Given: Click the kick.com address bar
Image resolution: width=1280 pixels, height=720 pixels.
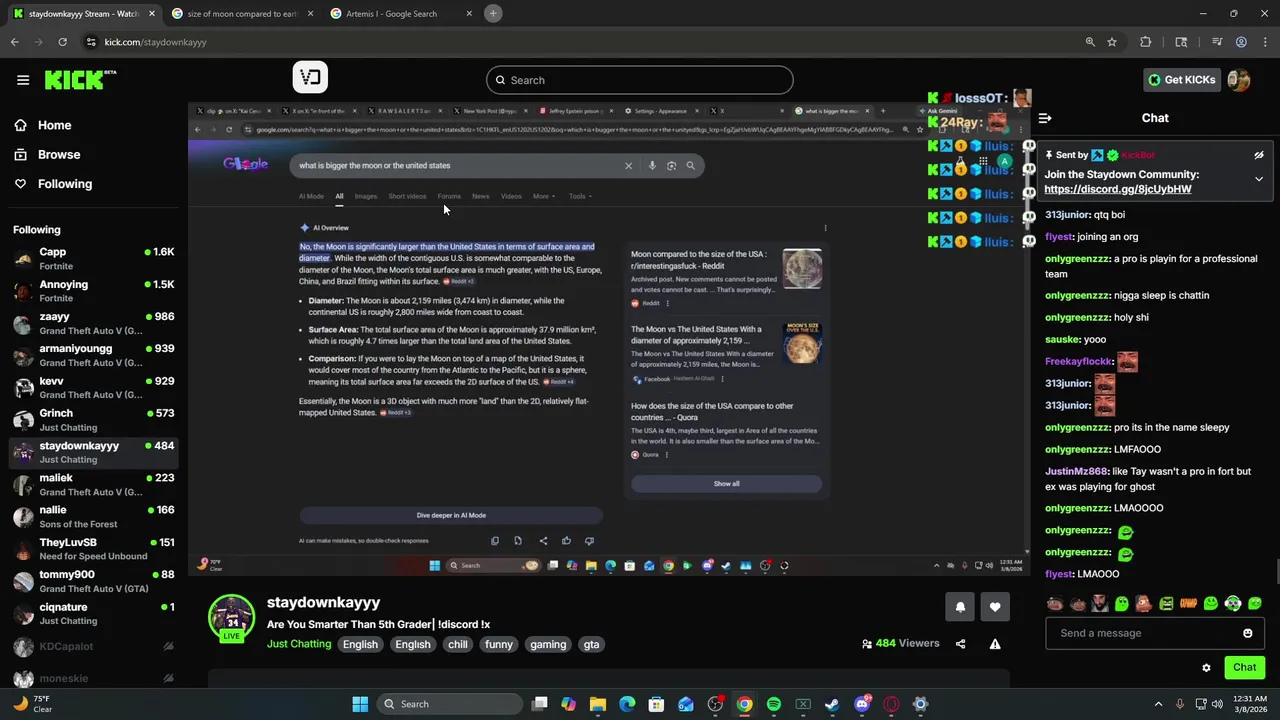Looking at the screenshot, I should [x=580, y=42].
